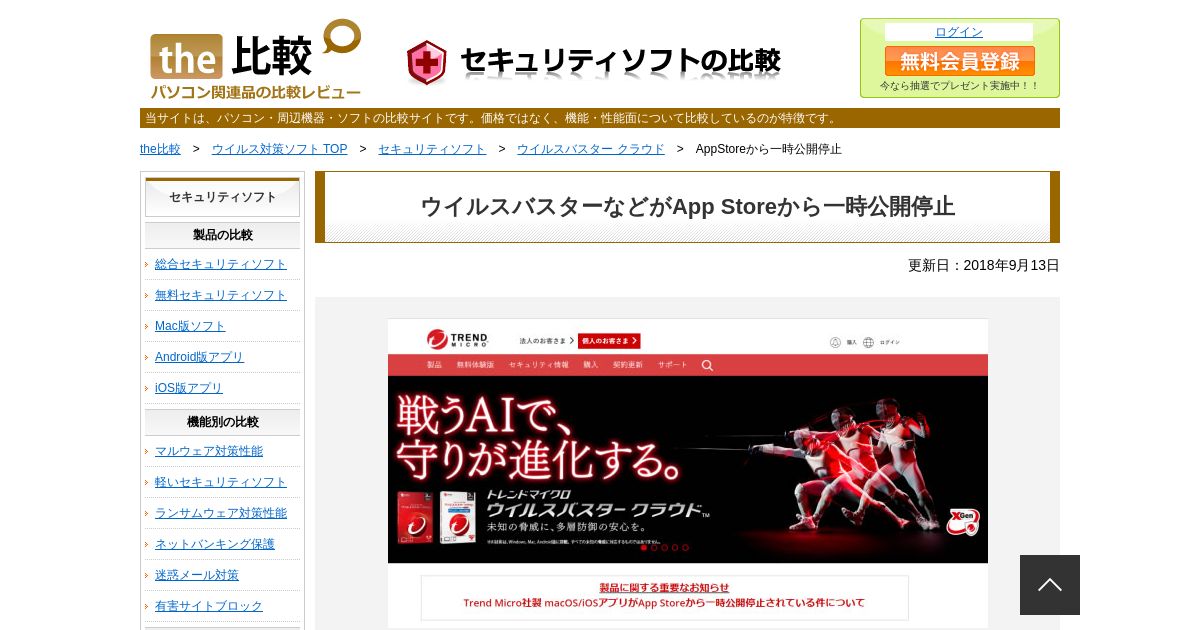Select マルウェア対策性能 in sidebar
Viewport: 1200px width, 630px height.
point(209,451)
